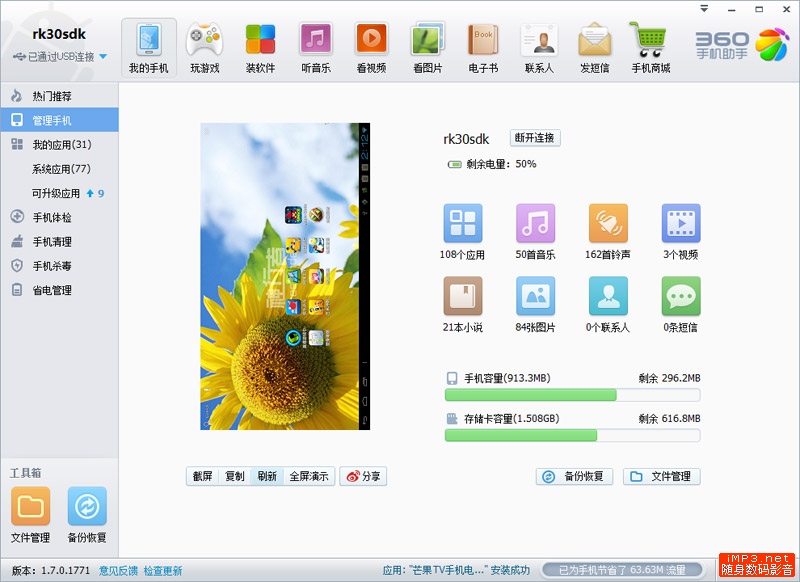The height and width of the screenshot is (582, 800).
Task: Click 断开连接 to disconnect the device
Action: click(x=535, y=138)
